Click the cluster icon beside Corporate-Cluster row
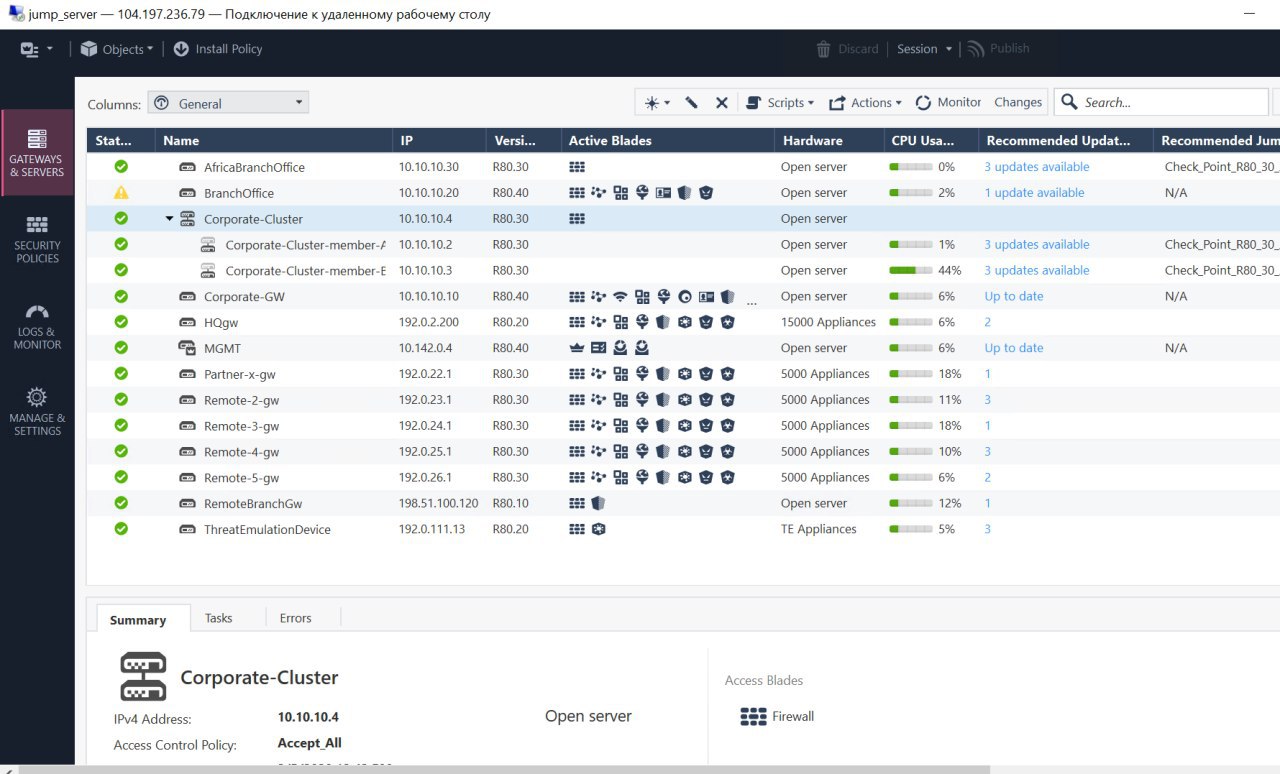 pos(187,219)
